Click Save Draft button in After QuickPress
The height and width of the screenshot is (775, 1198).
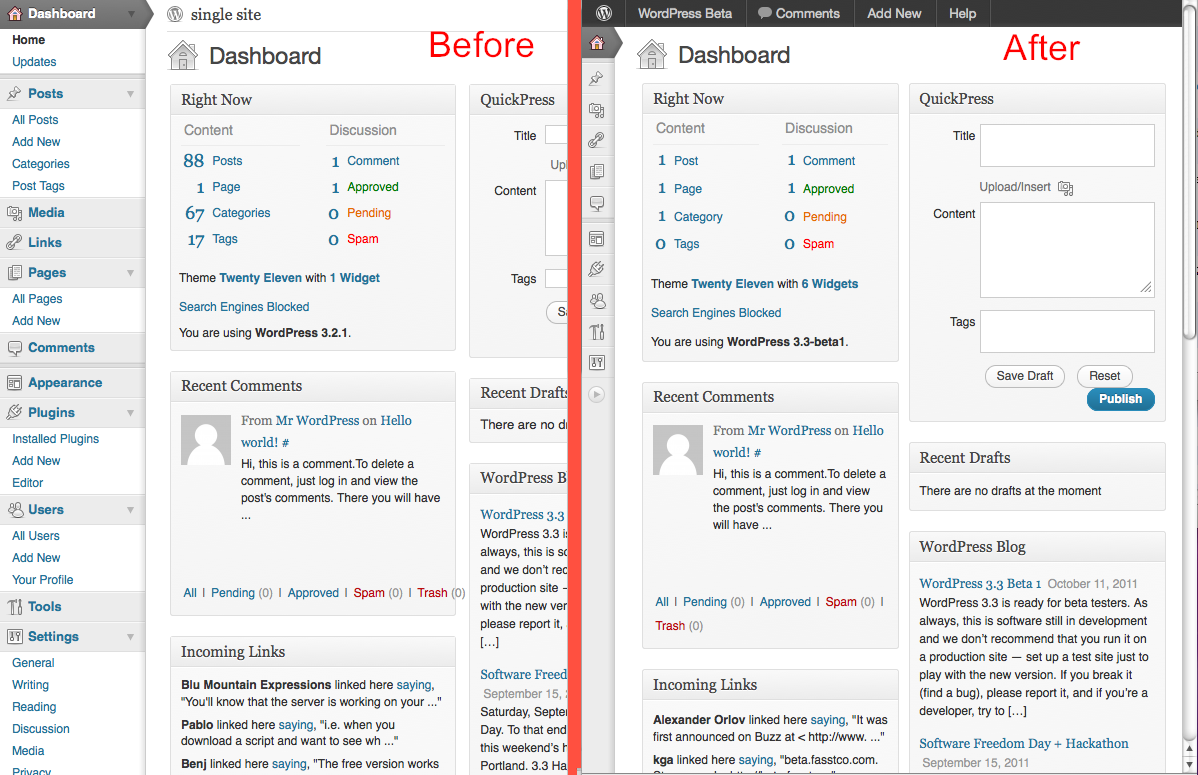click(1025, 376)
